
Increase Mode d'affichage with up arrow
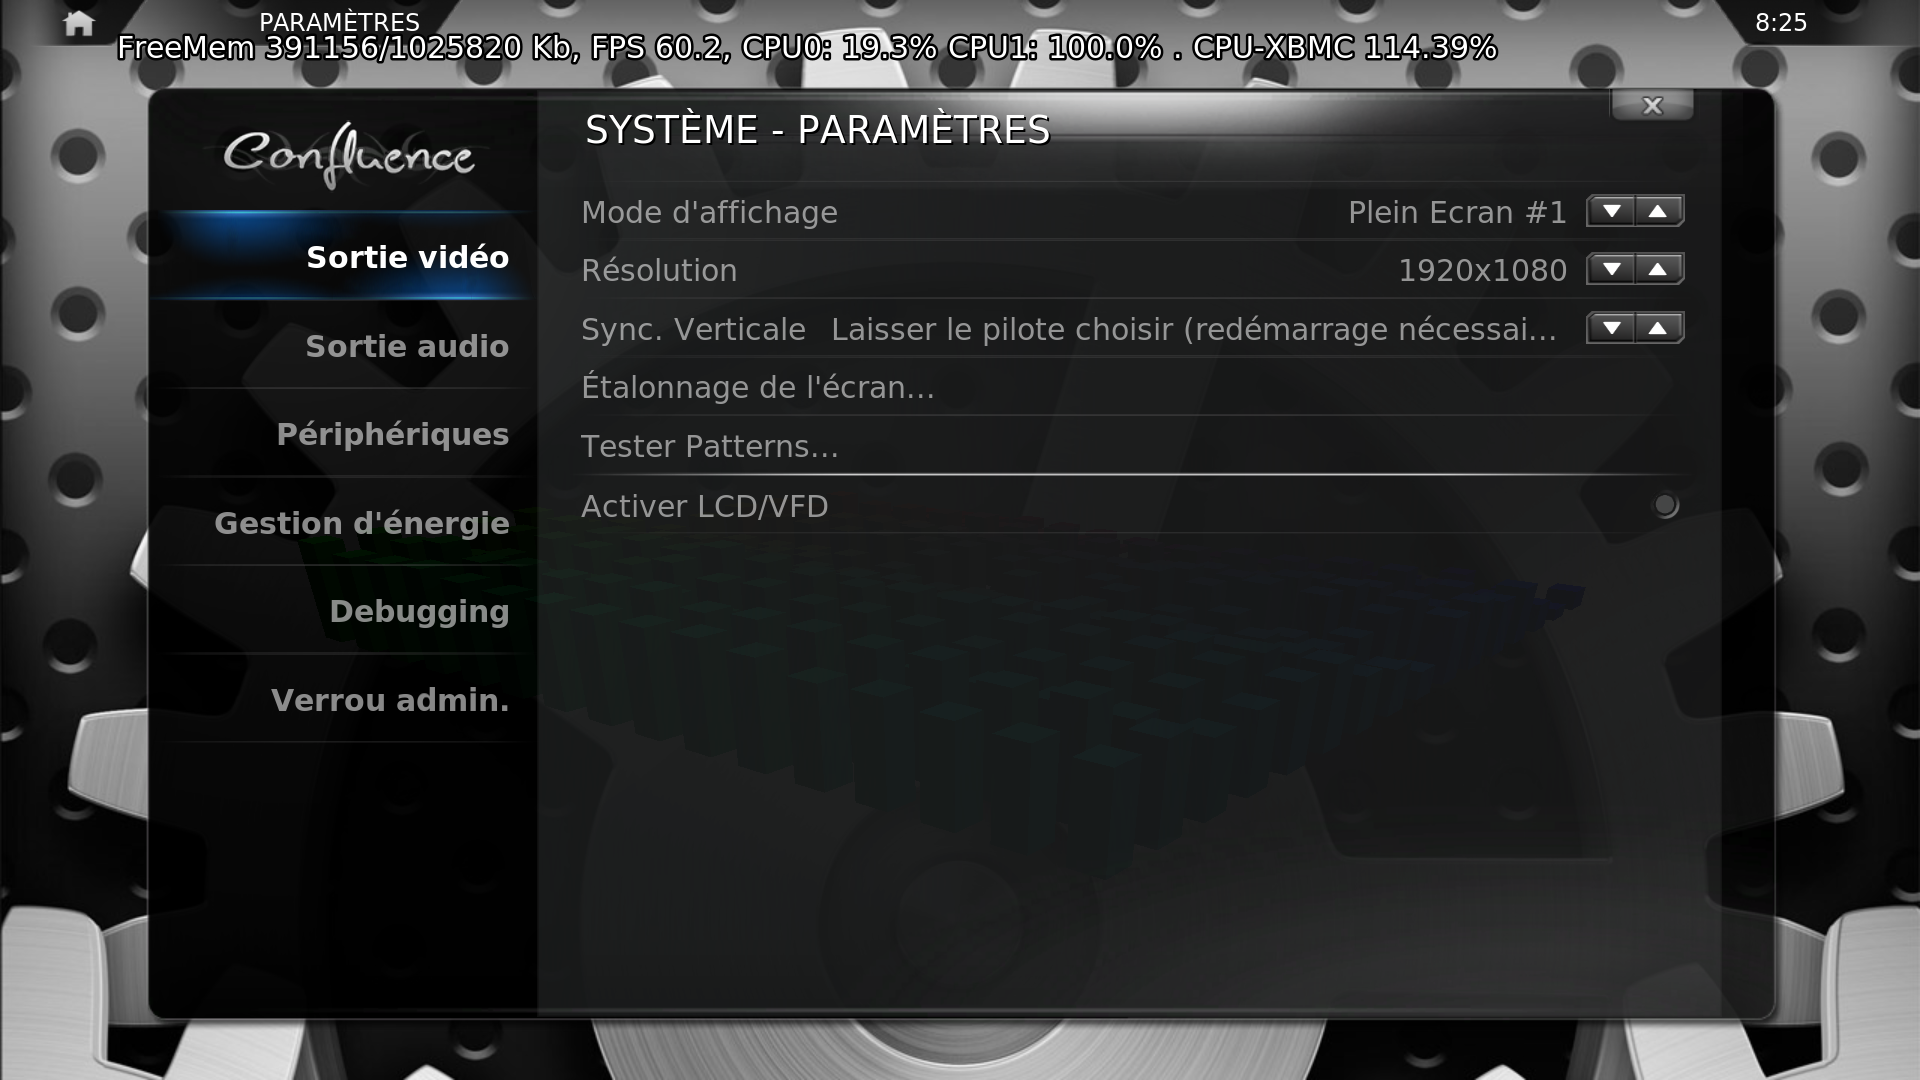pyautogui.click(x=1659, y=211)
